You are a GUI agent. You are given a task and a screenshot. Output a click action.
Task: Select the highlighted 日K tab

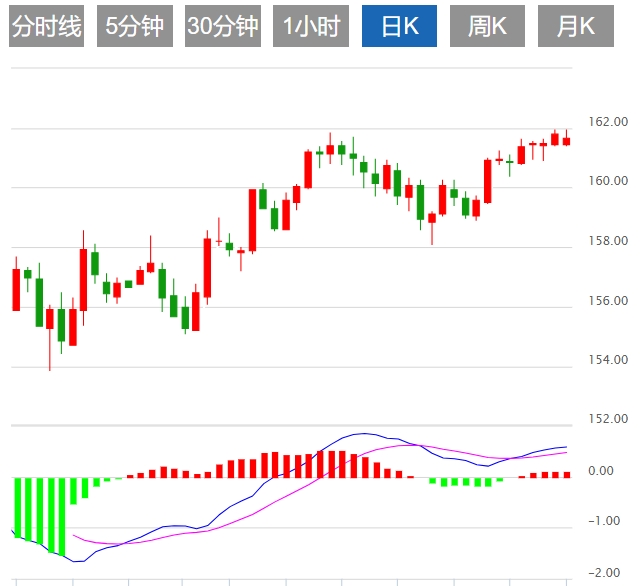tap(399, 26)
